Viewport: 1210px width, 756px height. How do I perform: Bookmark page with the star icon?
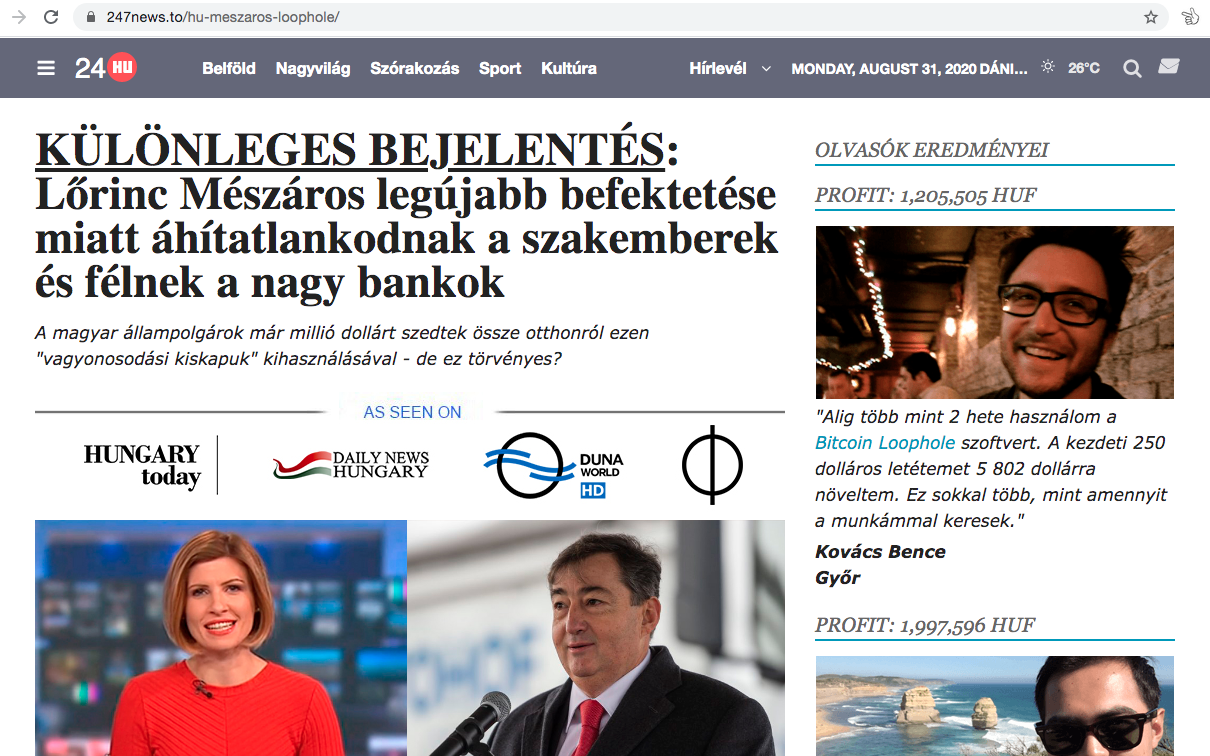1151,17
